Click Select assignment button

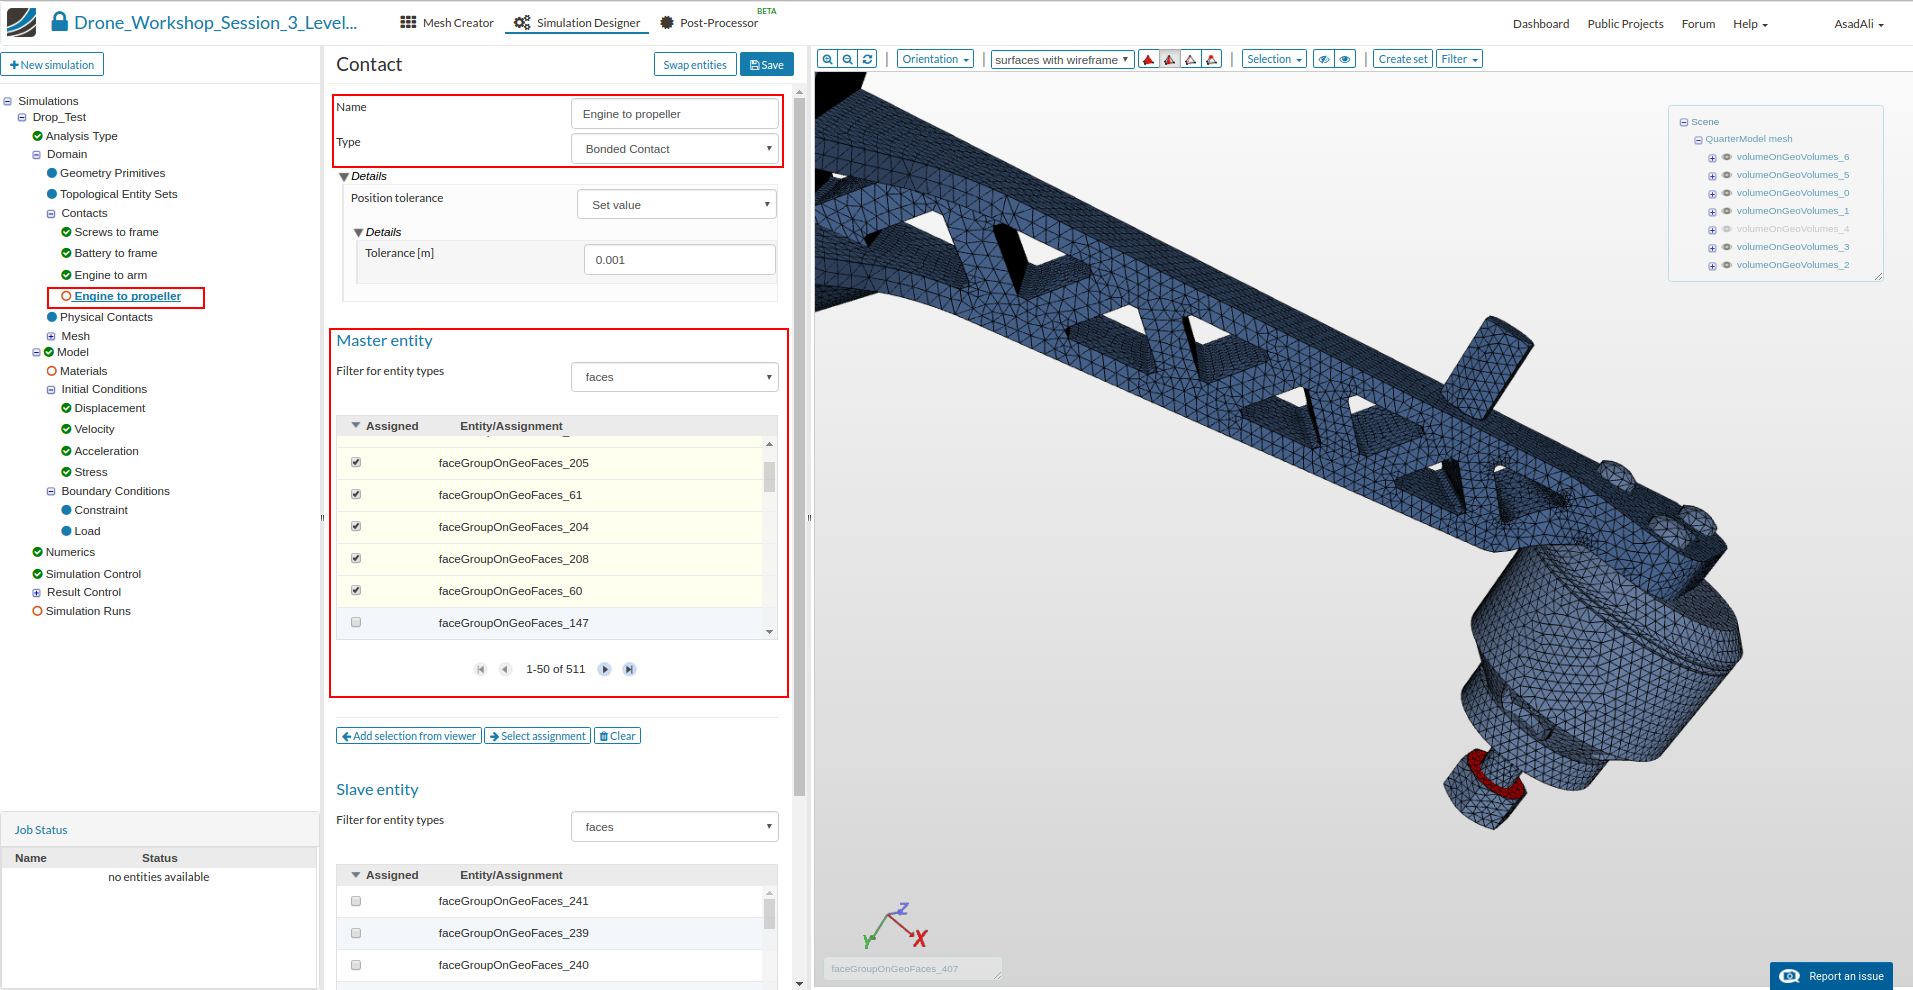pos(538,736)
